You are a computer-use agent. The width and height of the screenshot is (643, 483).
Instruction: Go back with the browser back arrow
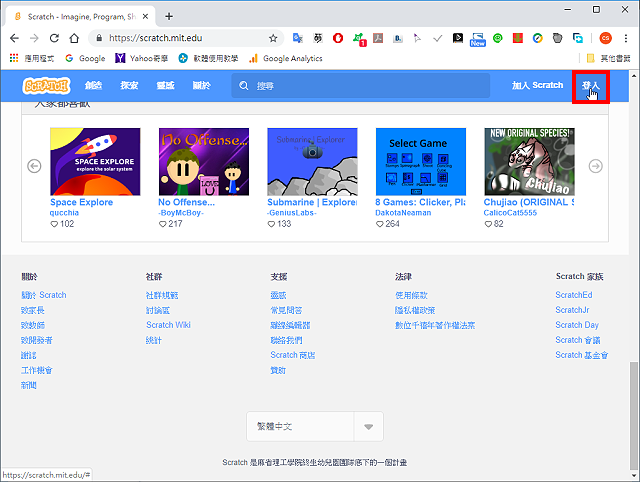point(14,38)
